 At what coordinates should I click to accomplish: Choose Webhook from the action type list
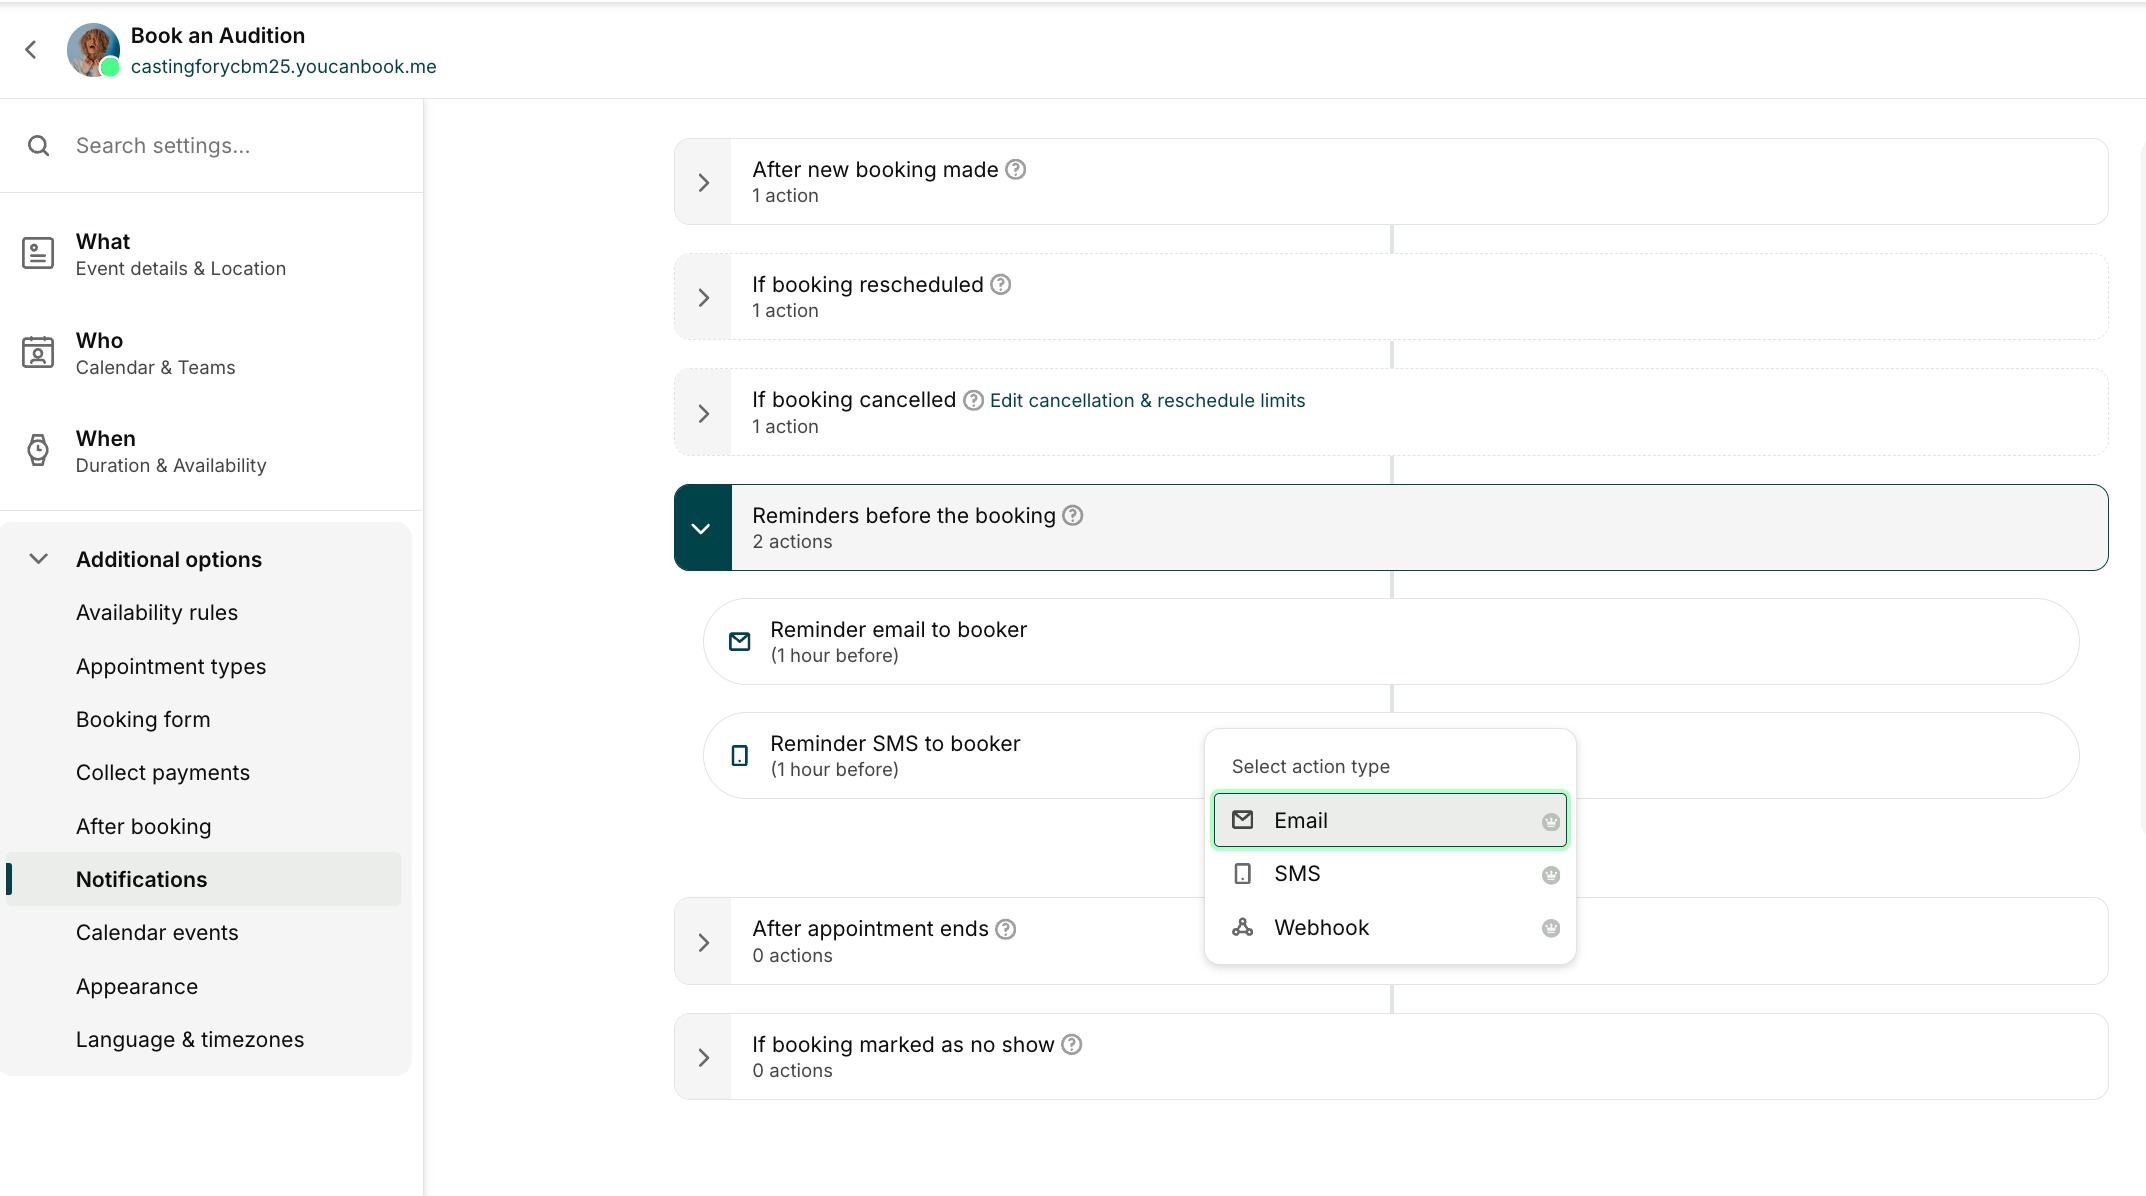(x=1390, y=928)
